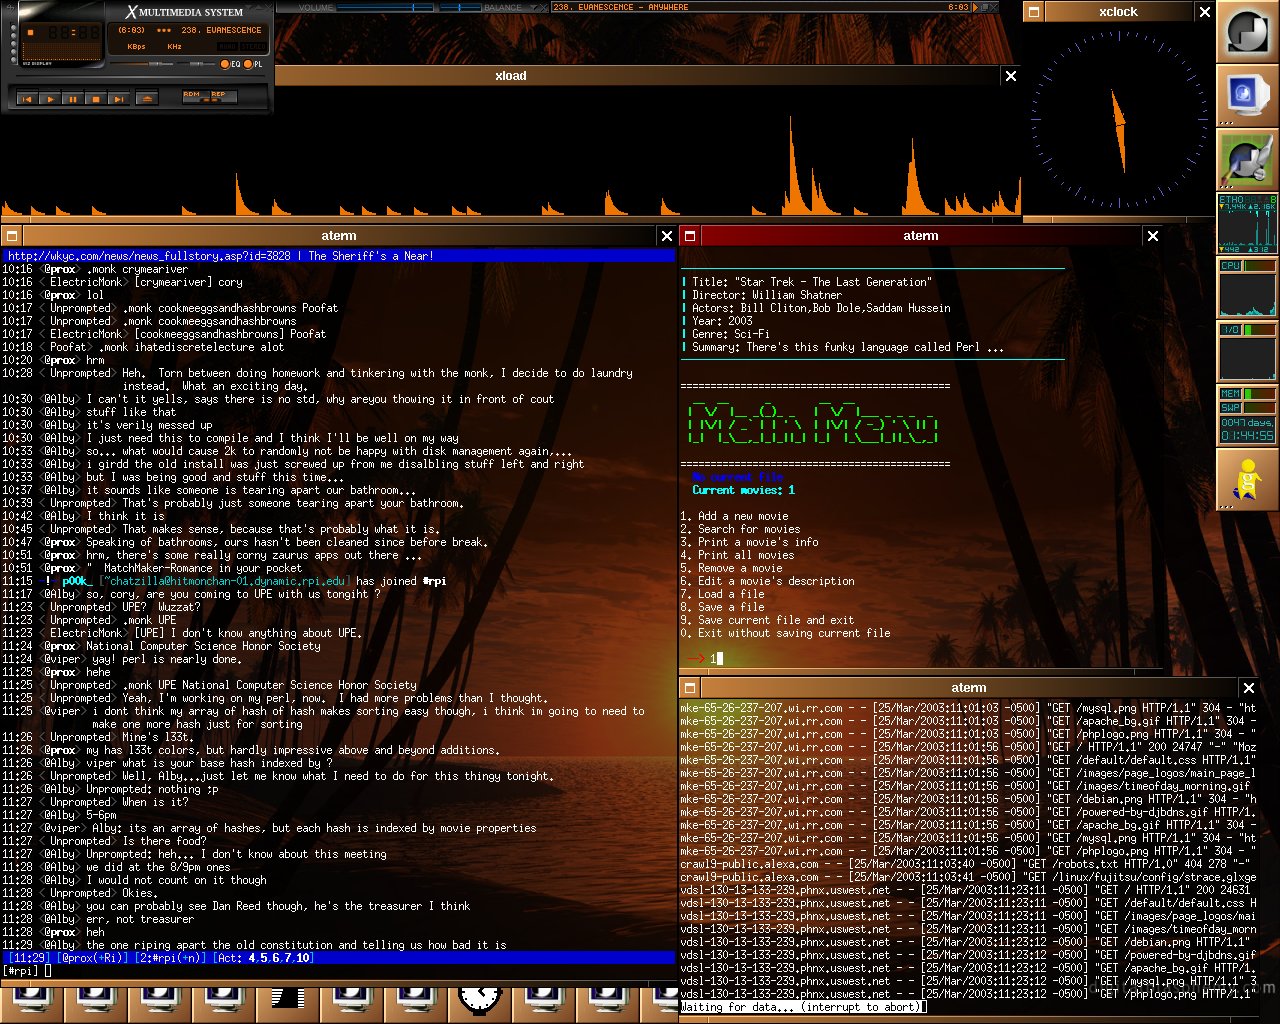The height and width of the screenshot is (1024, 1280).
Task: Click the ETH0 network monitor dockapp
Action: point(1247,224)
